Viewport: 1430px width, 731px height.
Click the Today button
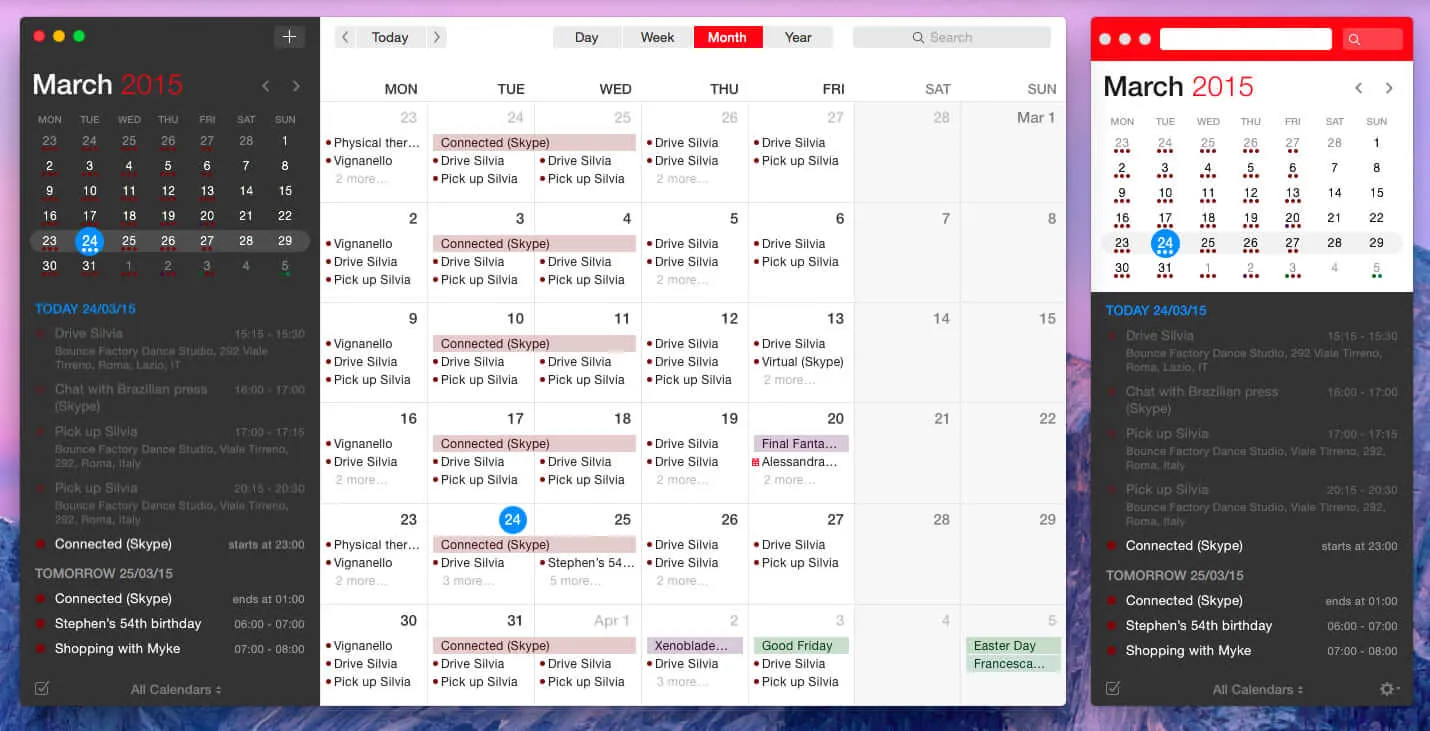[390, 36]
